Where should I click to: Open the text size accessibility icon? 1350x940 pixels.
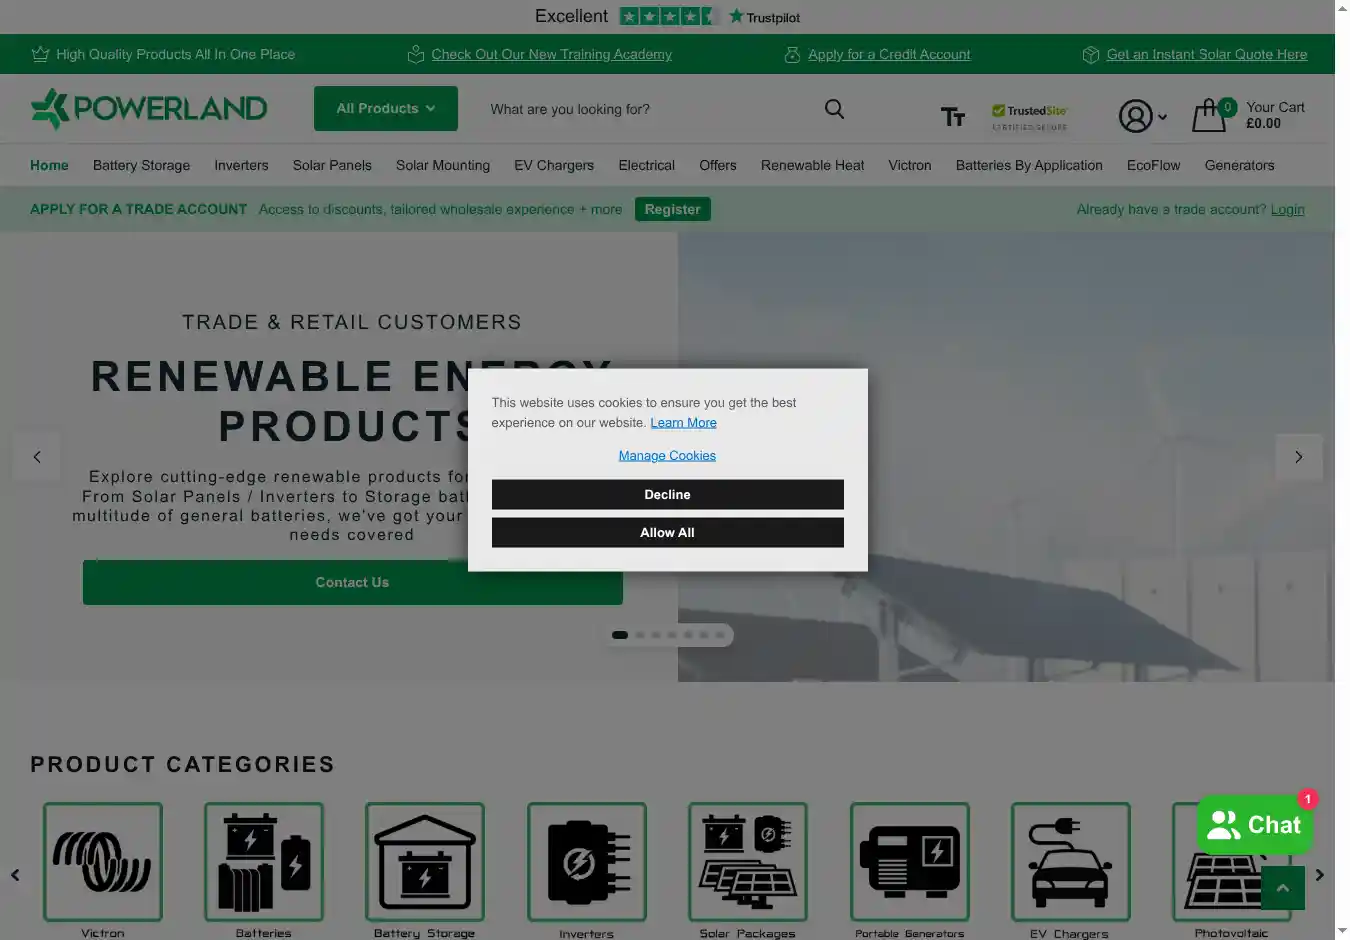pyautogui.click(x=952, y=117)
